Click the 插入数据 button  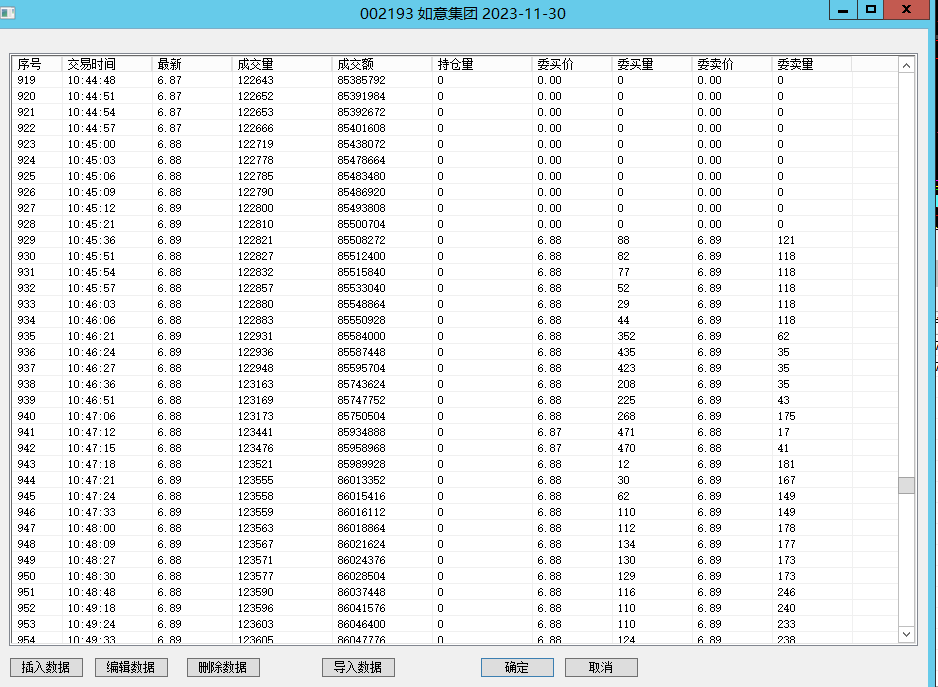46,667
